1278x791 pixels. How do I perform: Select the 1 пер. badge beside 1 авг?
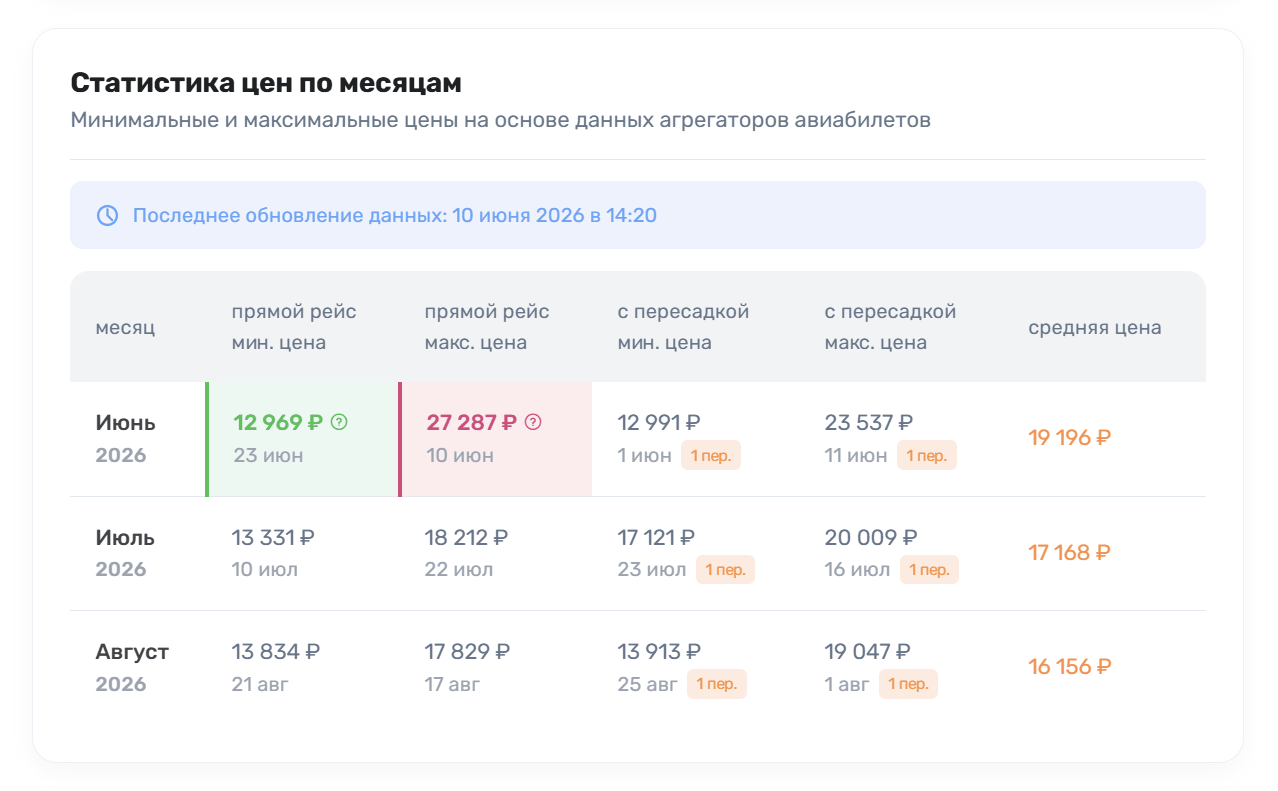pyautogui.click(x=908, y=684)
